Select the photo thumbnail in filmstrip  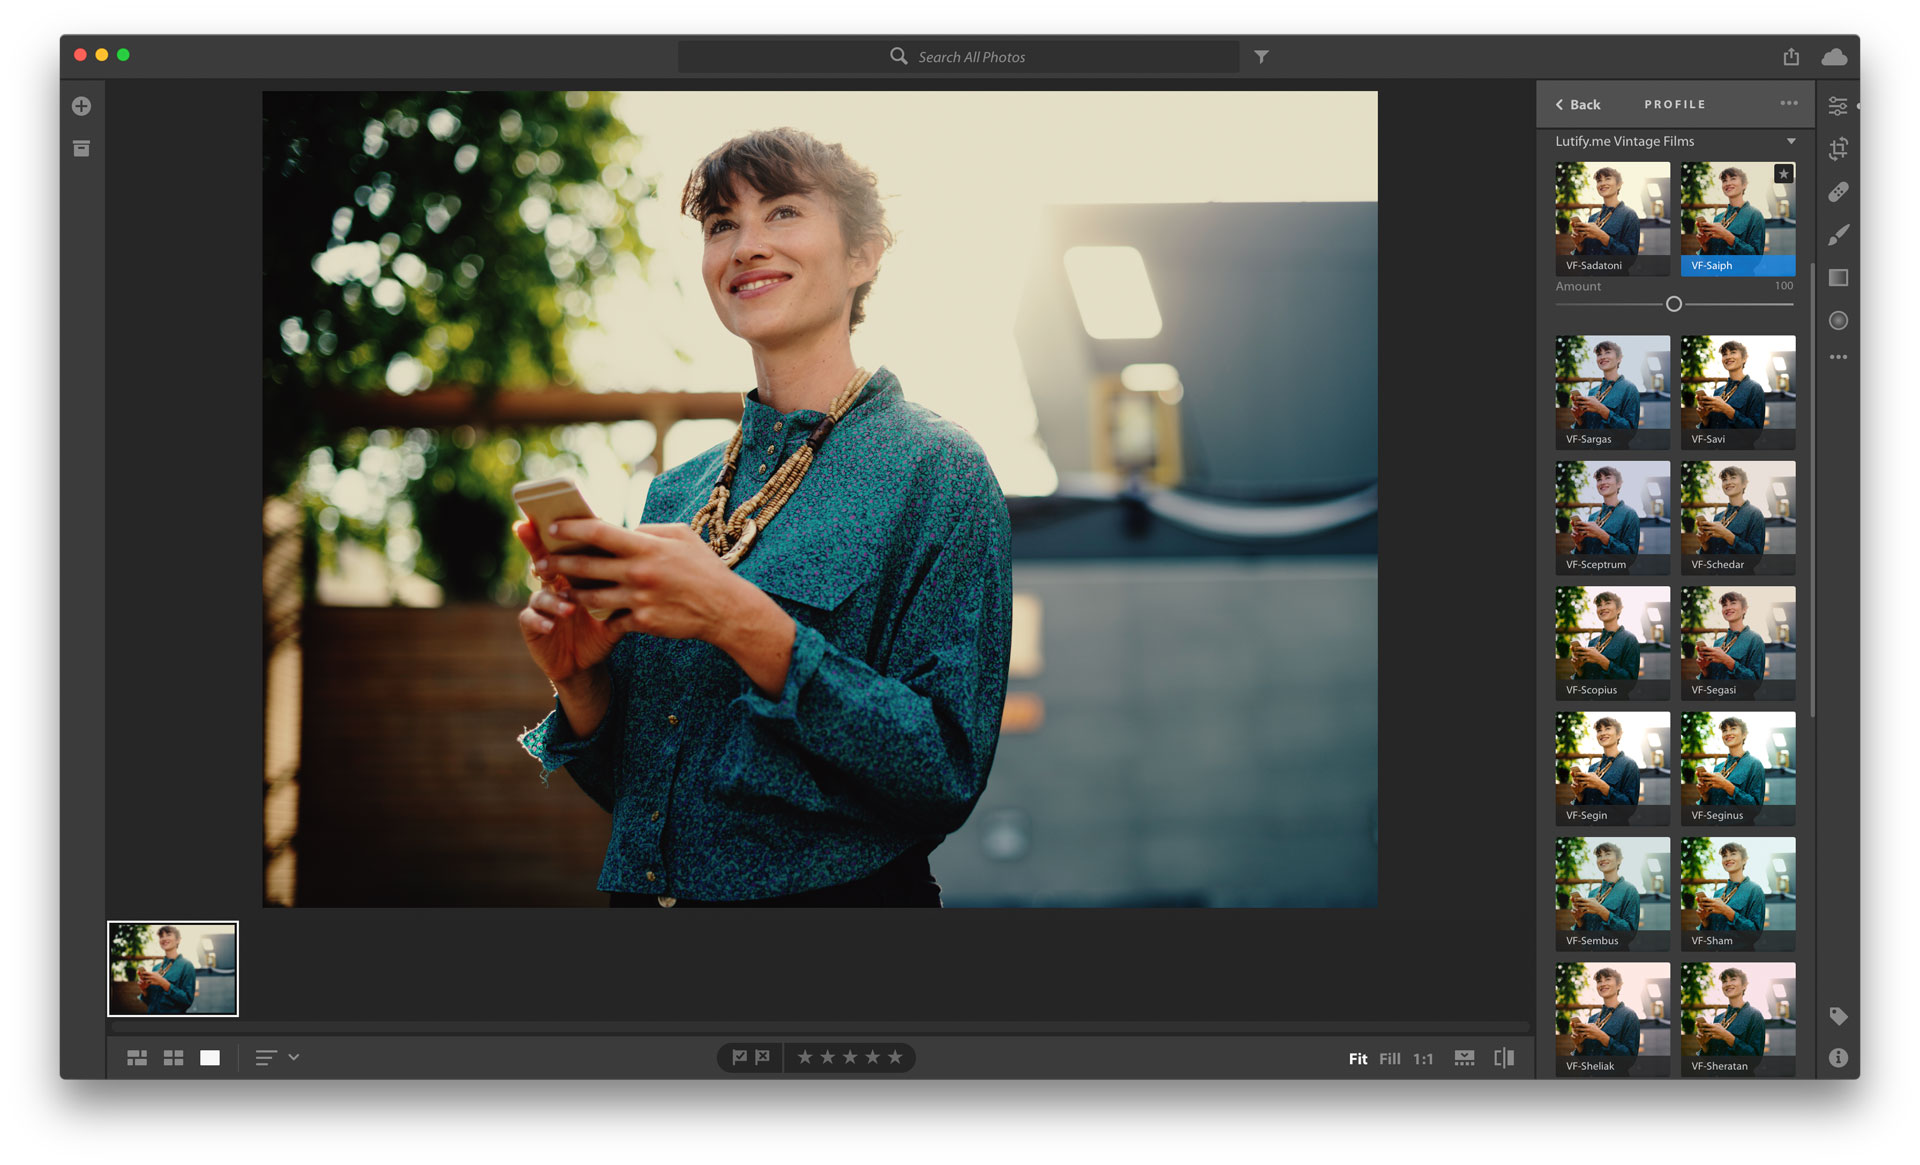click(x=173, y=969)
